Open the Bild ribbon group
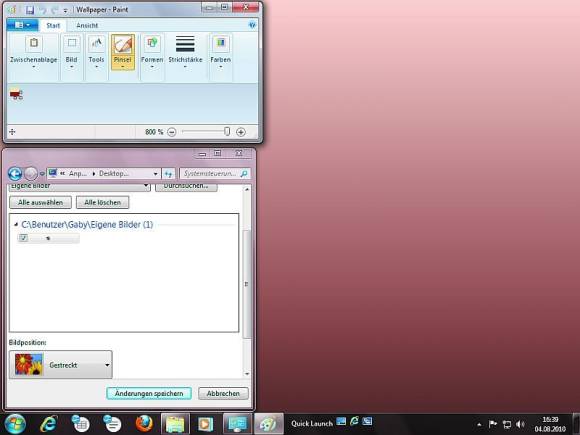Viewport: 580px width, 435px height. click(x=71, y=52)
